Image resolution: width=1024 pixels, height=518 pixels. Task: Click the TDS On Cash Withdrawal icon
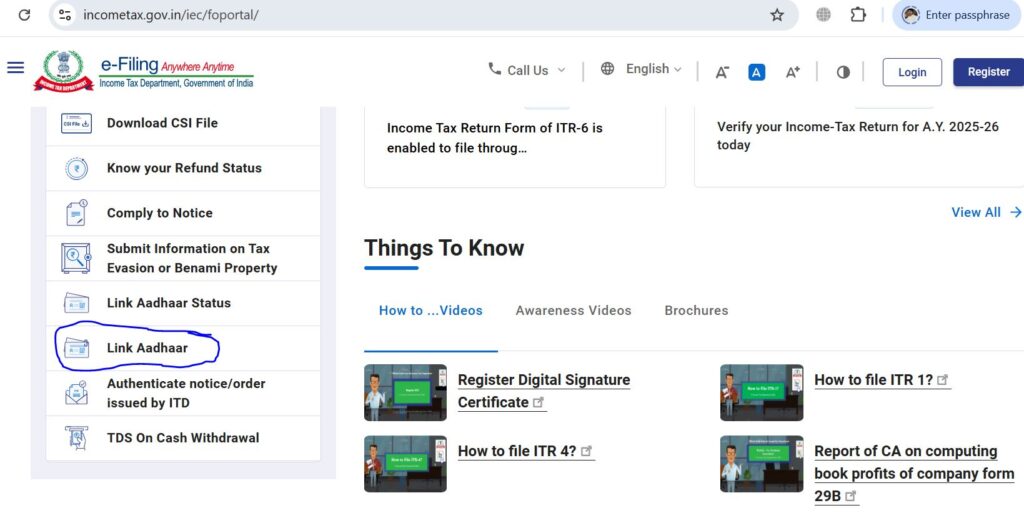[77, 438]
